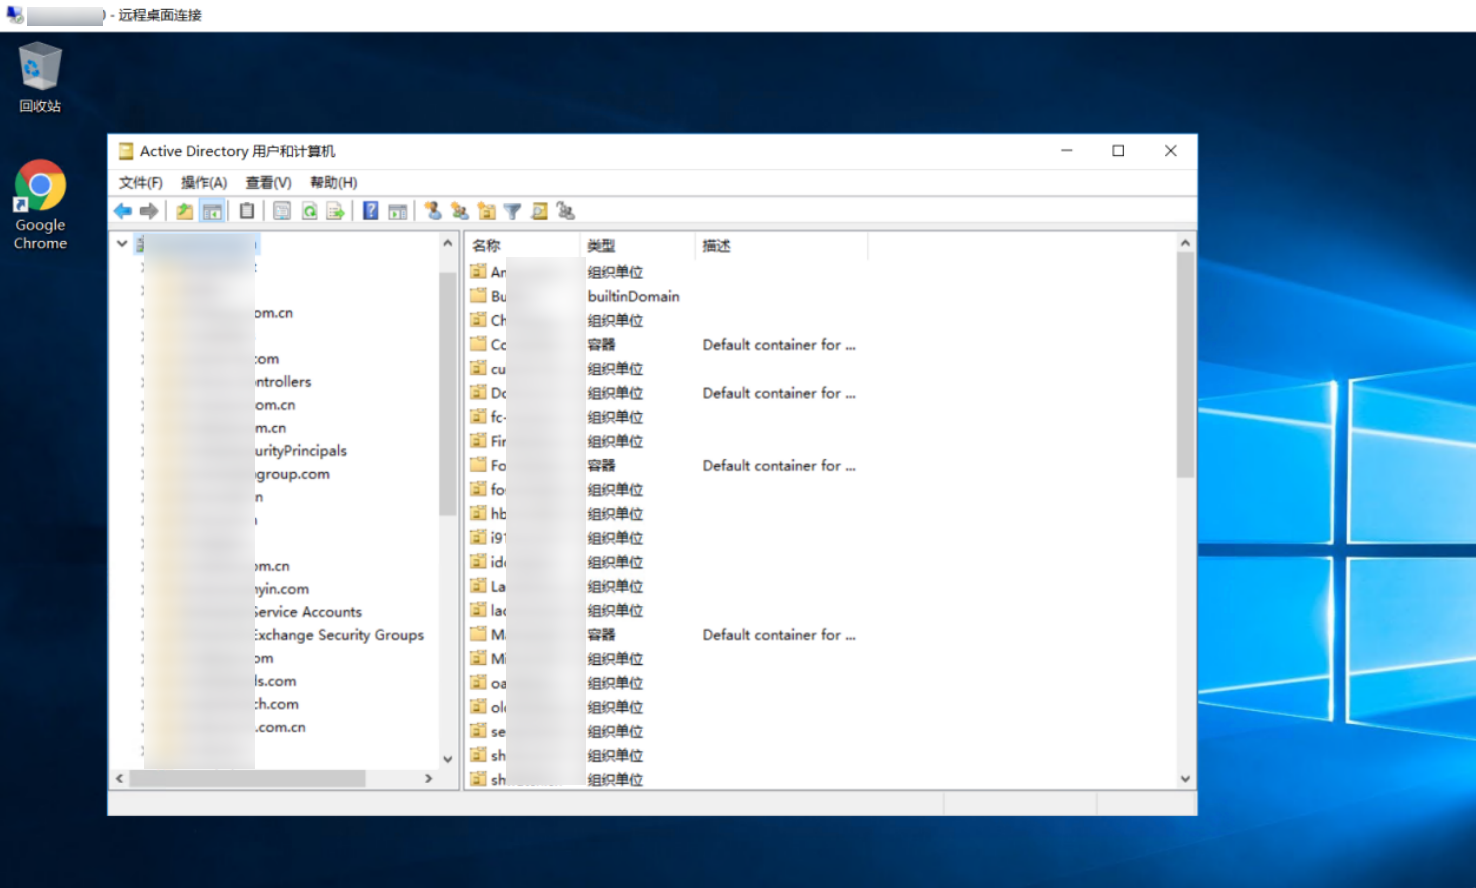Select the folder icon of the 'Co' row
This screenshot has height=888, width=1476.
pyautogui.click(x=478, y=344)
